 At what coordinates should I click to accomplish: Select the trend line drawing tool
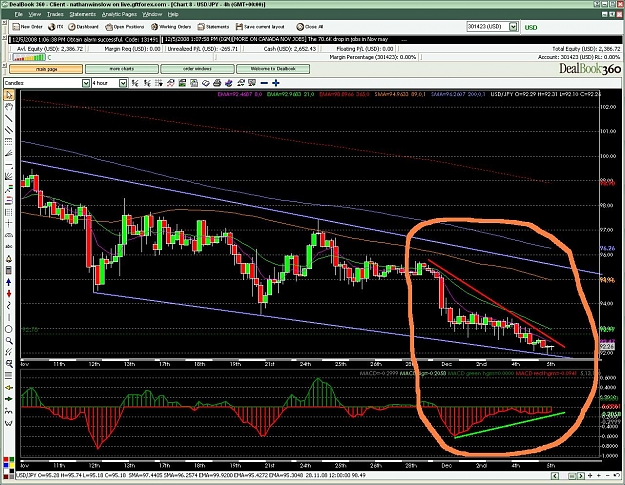(x=9, y=118)
